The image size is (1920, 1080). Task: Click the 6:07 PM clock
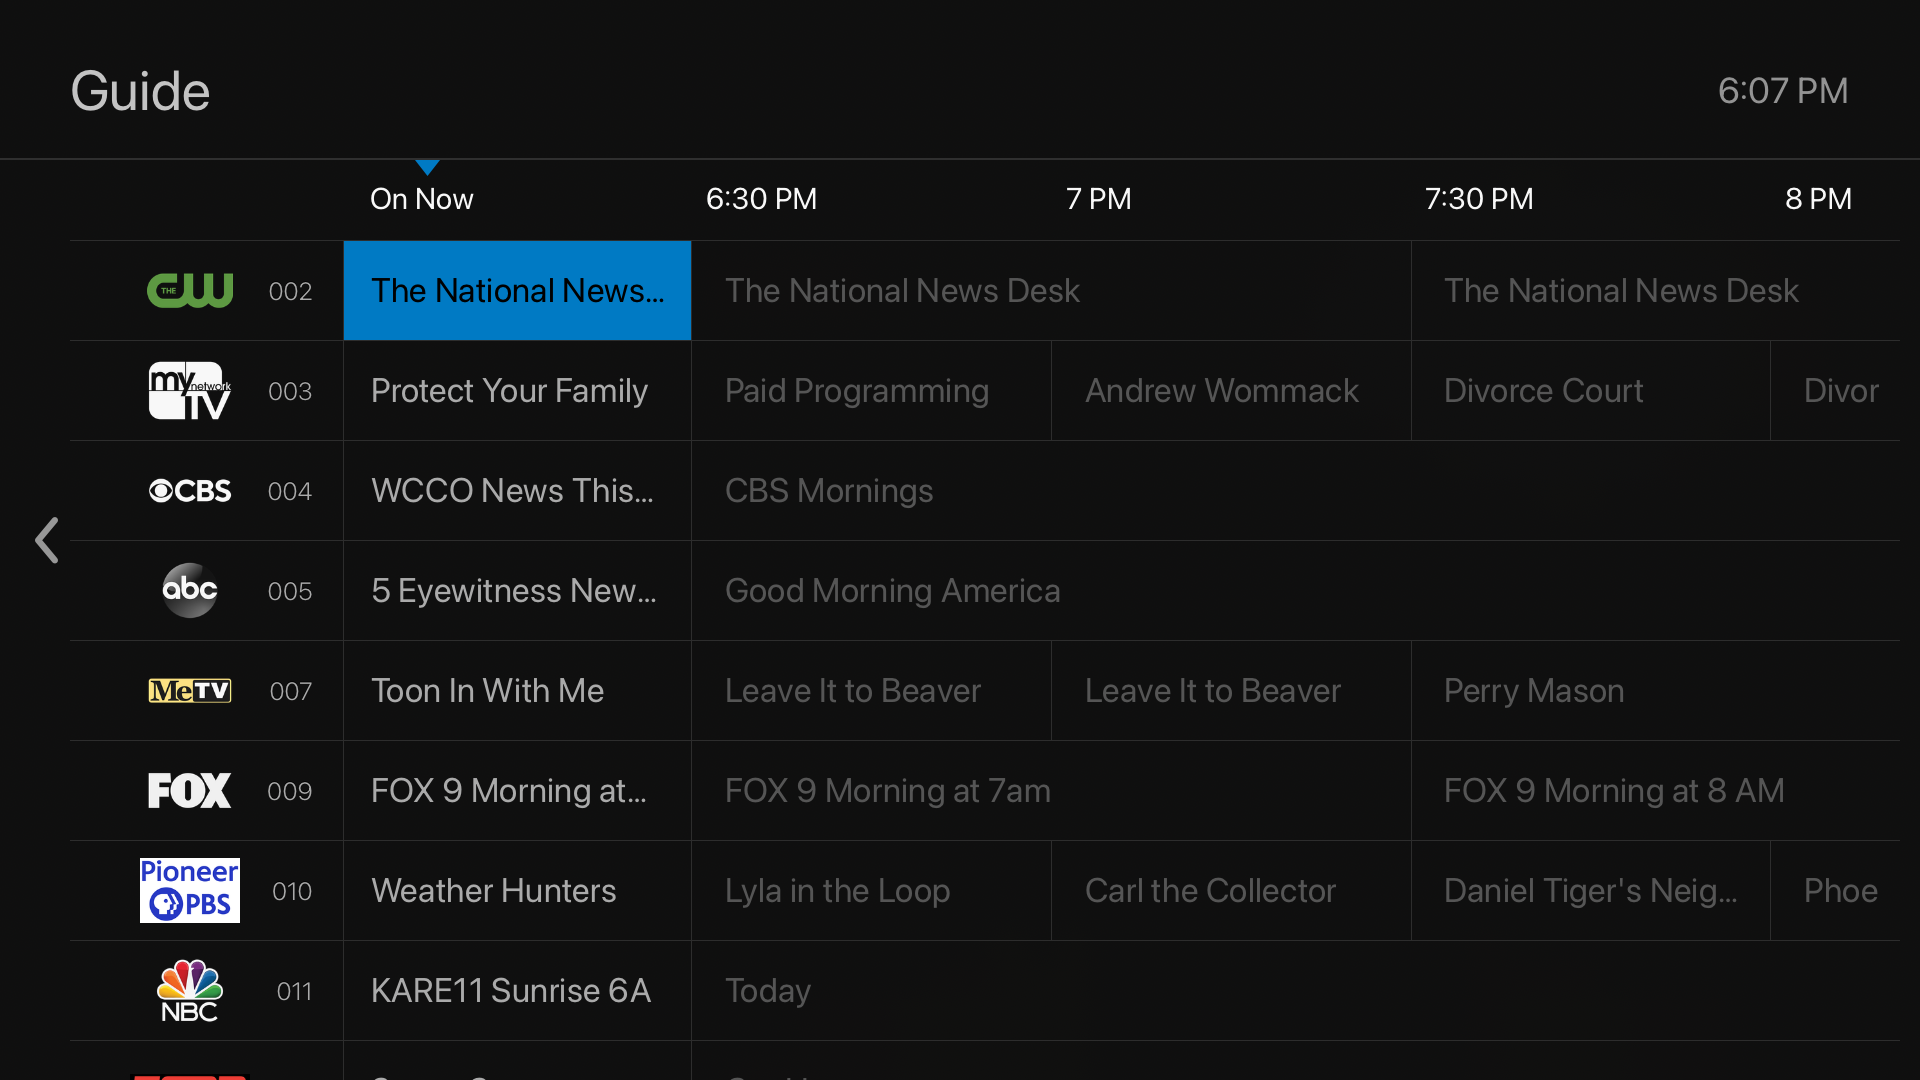click(1783, 91)
